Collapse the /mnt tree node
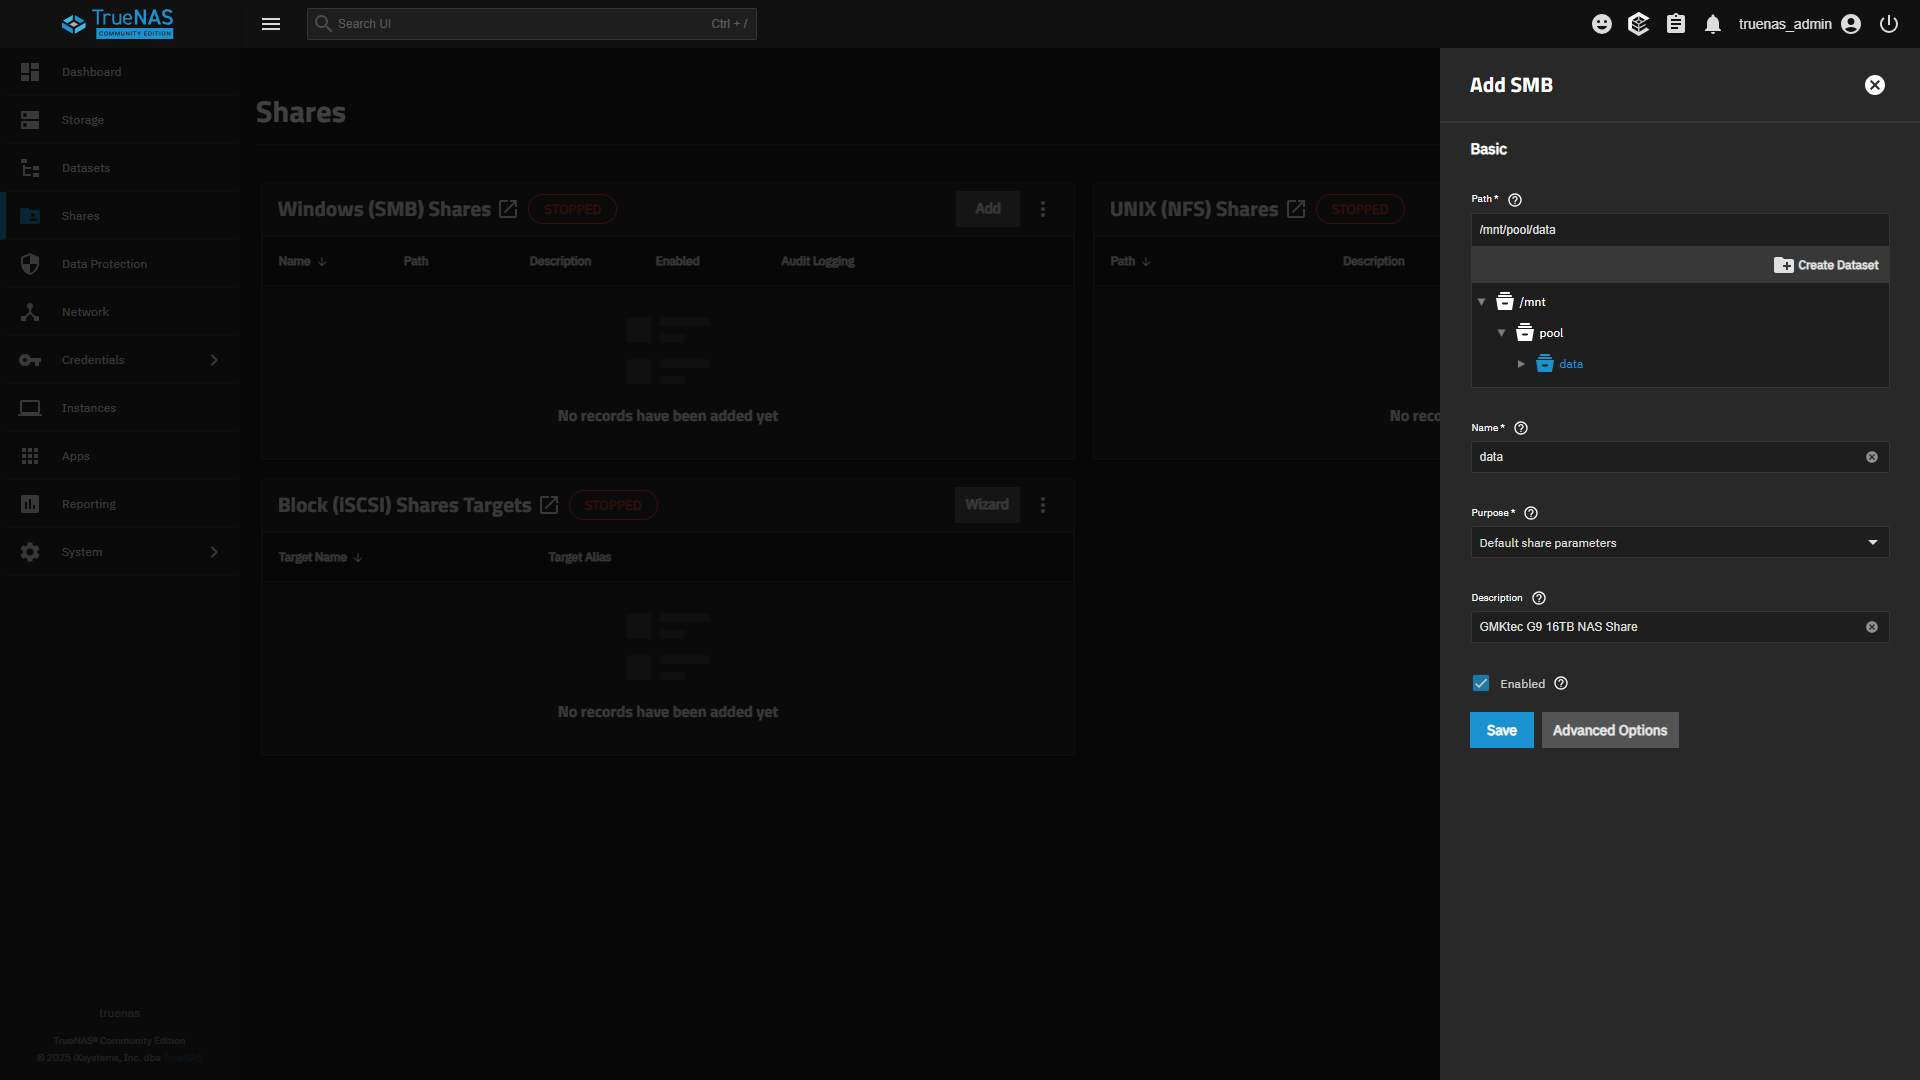Screen dimensions: 1920x1080 tap(1482, 302)
